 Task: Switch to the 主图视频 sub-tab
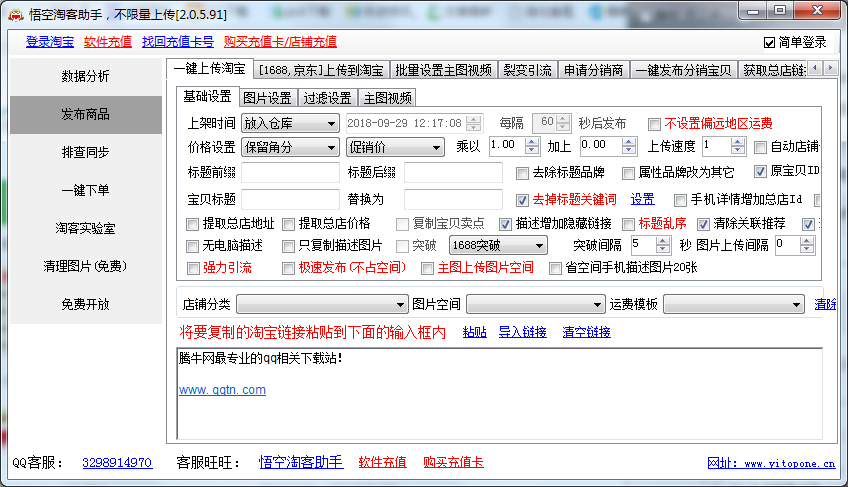pyautogui.click(x=388, y=98)
